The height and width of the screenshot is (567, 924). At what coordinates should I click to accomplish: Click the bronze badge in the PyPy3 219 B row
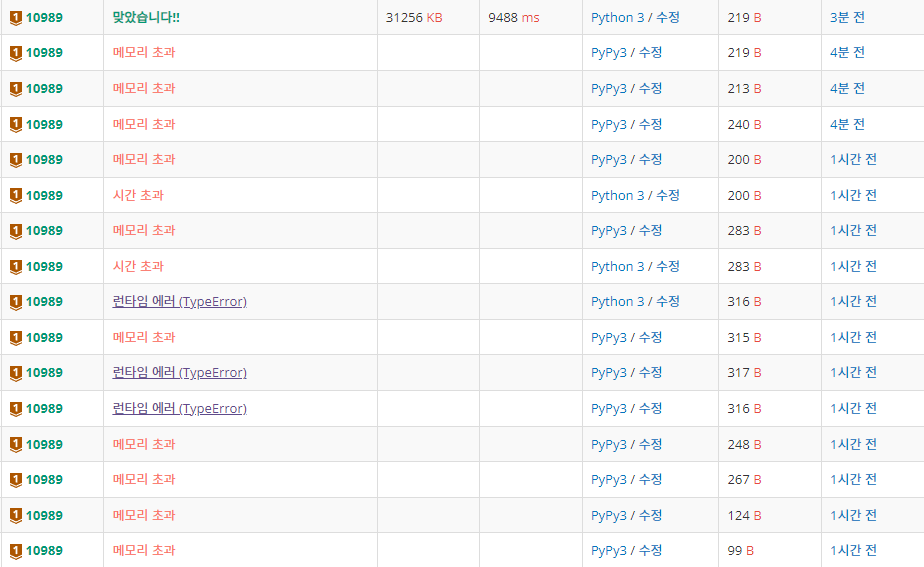pyautogui.click(x=16, y=54)
